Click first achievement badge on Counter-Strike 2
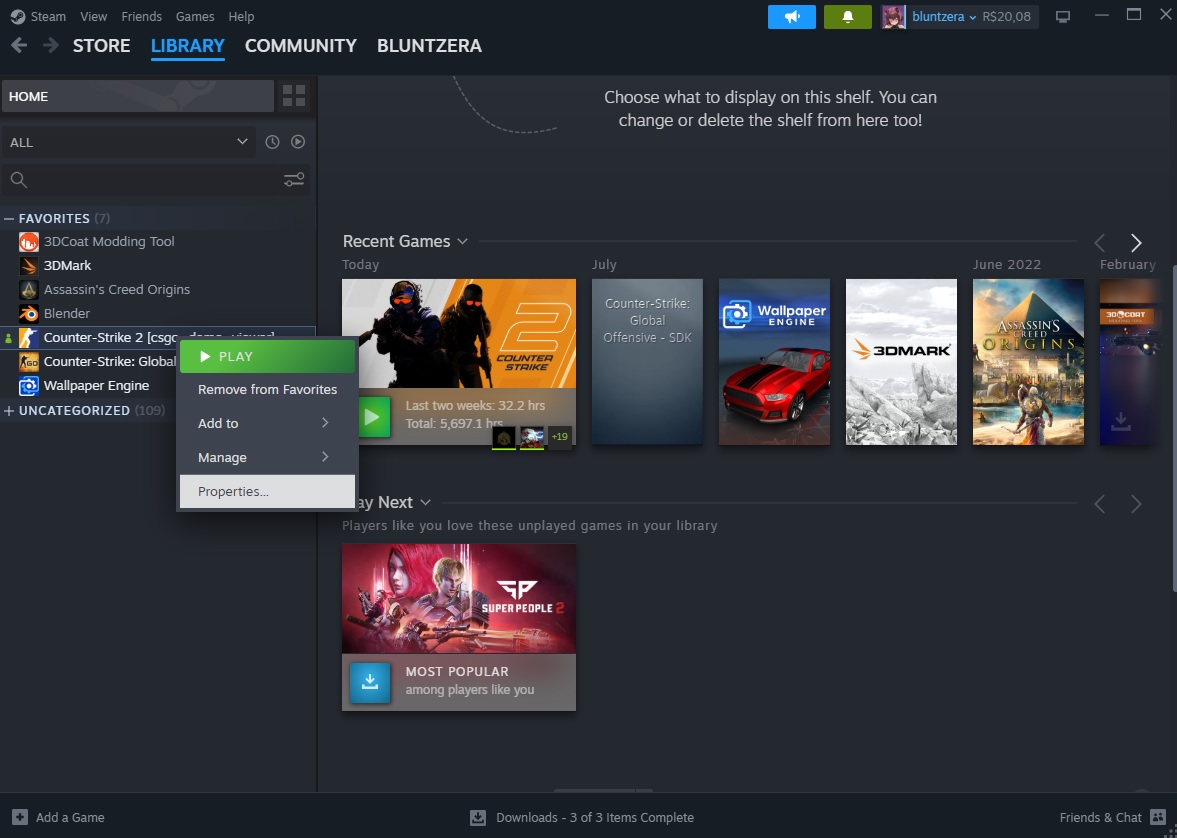Screen dimensions: 1177x838 point(504,437)
